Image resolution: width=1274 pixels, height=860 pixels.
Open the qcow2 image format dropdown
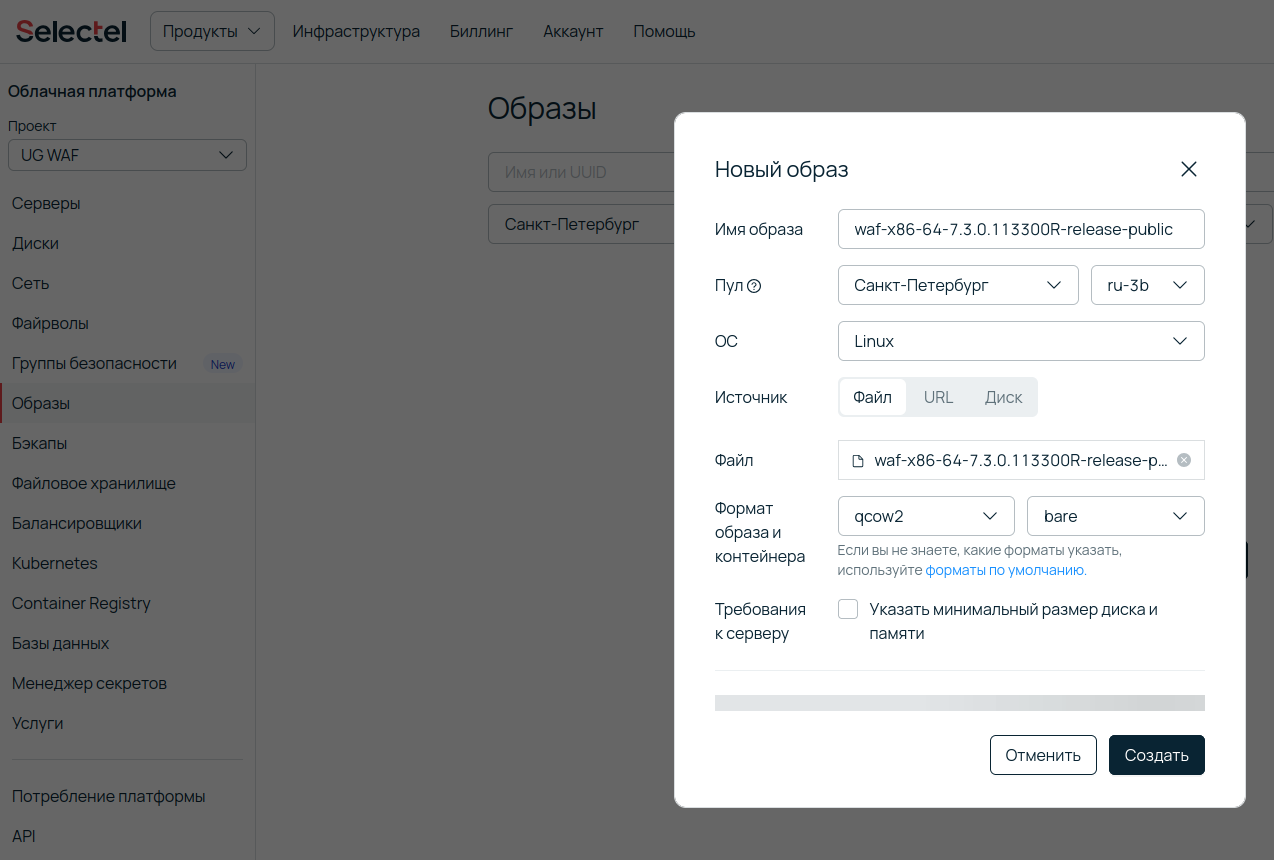tap(925, 516)
